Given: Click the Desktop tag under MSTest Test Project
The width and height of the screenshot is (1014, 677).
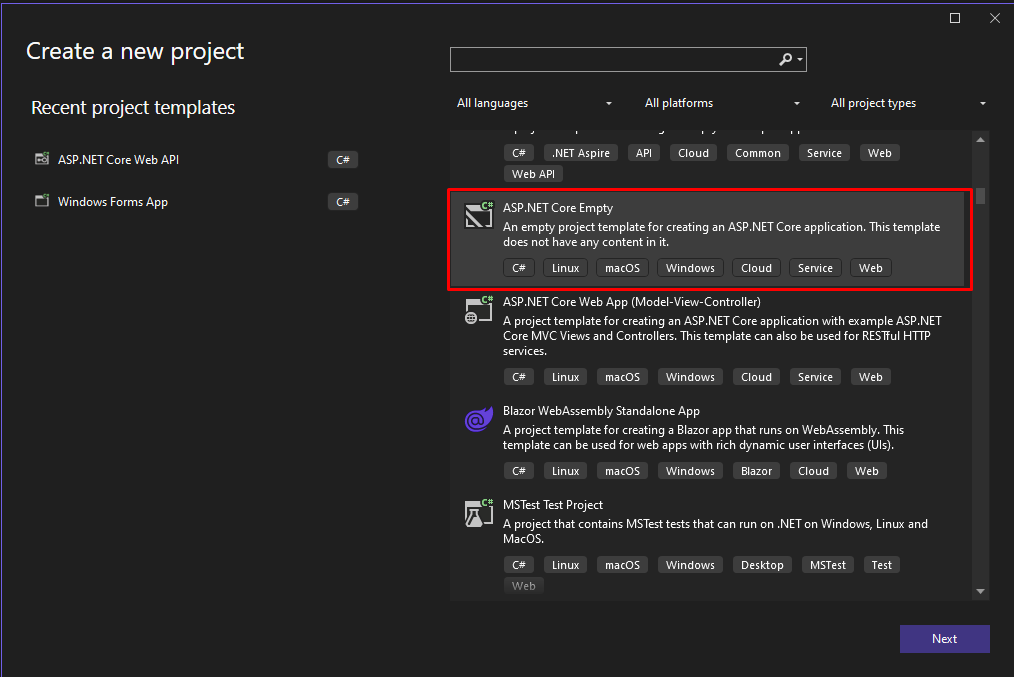Looking at the screenshot, I should click(762, 565).
